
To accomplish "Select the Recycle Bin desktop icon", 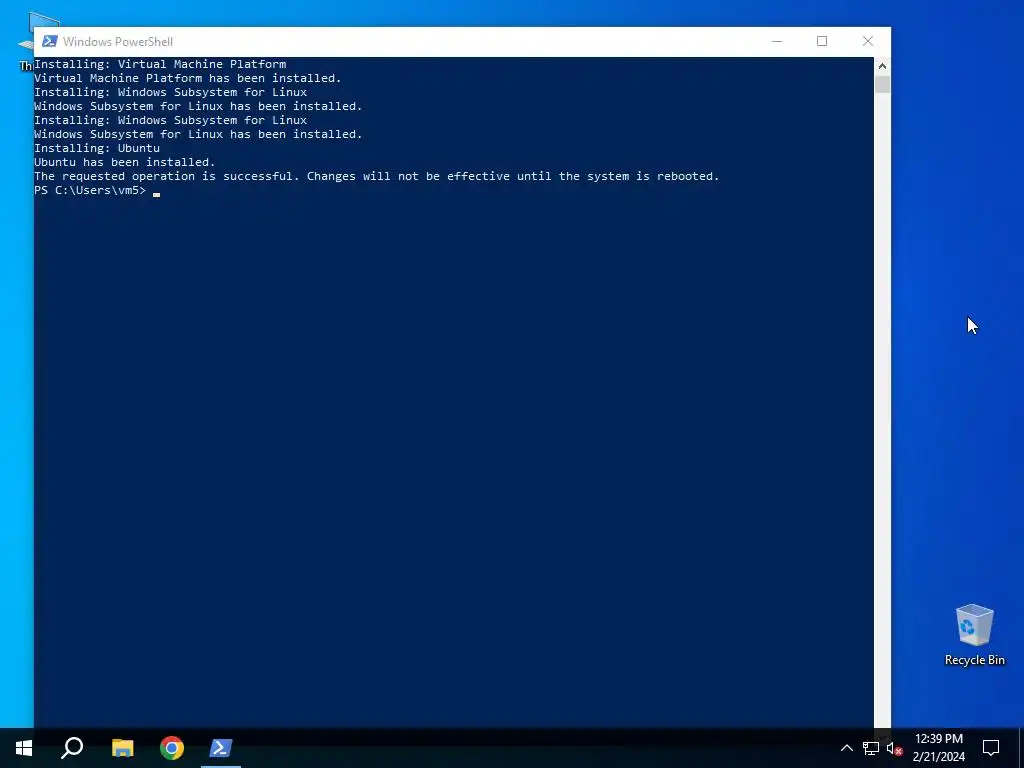I will (974, 635).
